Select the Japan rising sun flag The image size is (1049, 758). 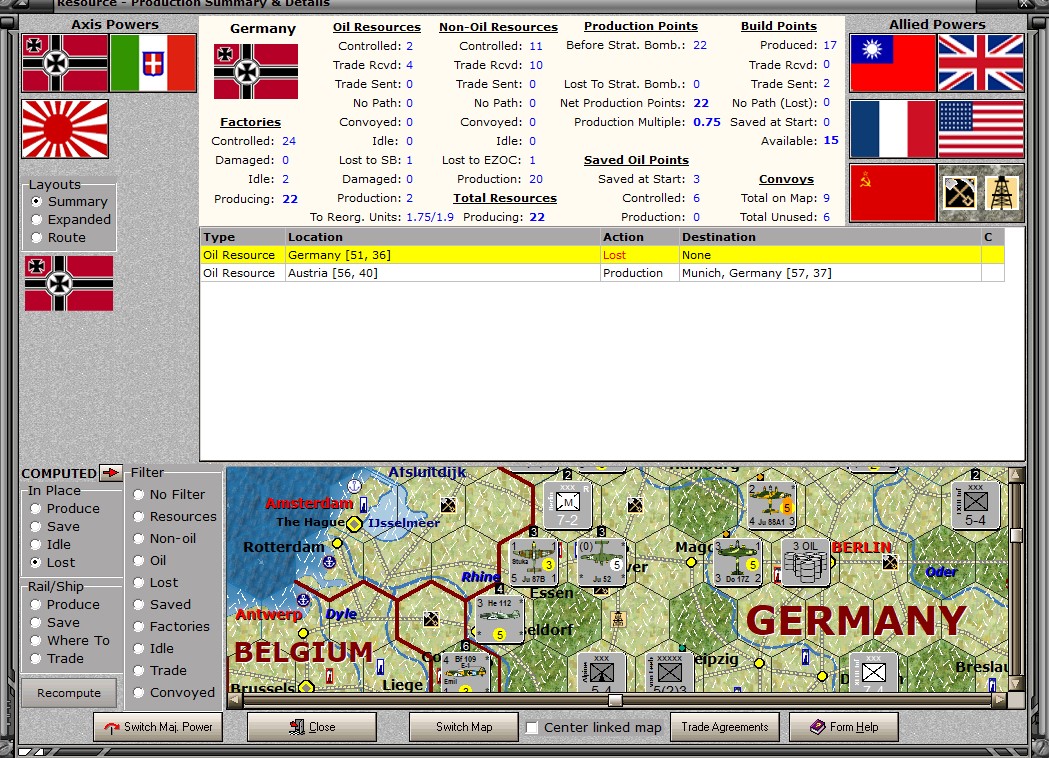pyautogui.click(x=65, y=129)
